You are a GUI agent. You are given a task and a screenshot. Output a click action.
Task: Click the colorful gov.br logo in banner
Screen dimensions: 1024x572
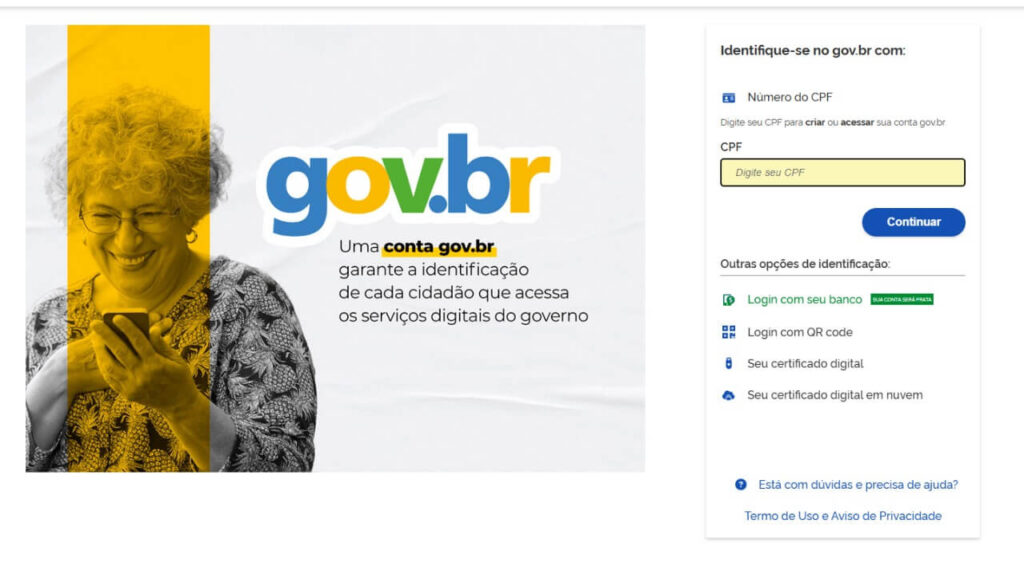click(407, 183)
